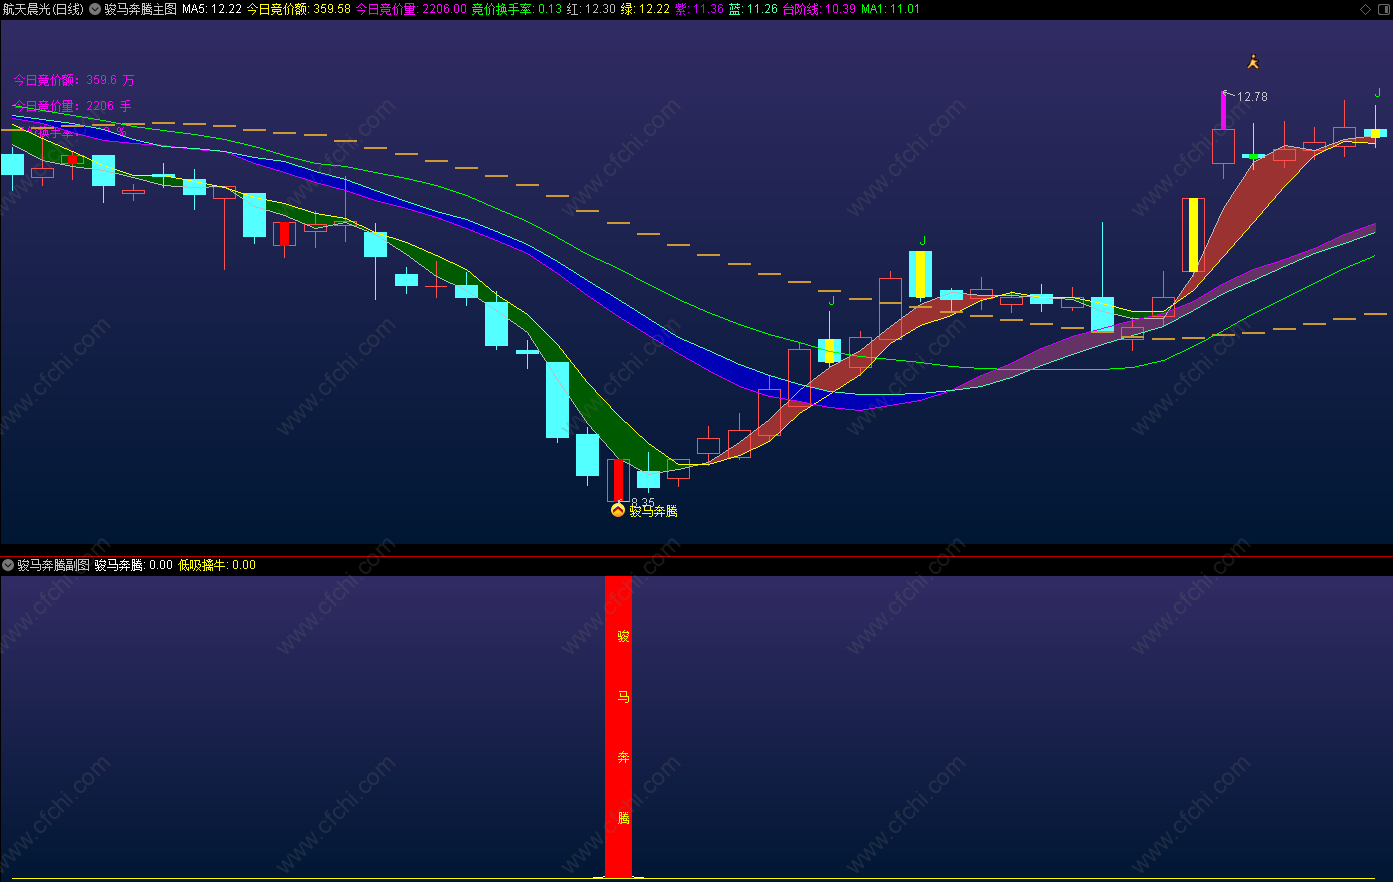Image resolution: width=1393 pixels, height=882 pixels.
Task: Click the MA1: 11.01 value
Action: (x=890, y=9)
